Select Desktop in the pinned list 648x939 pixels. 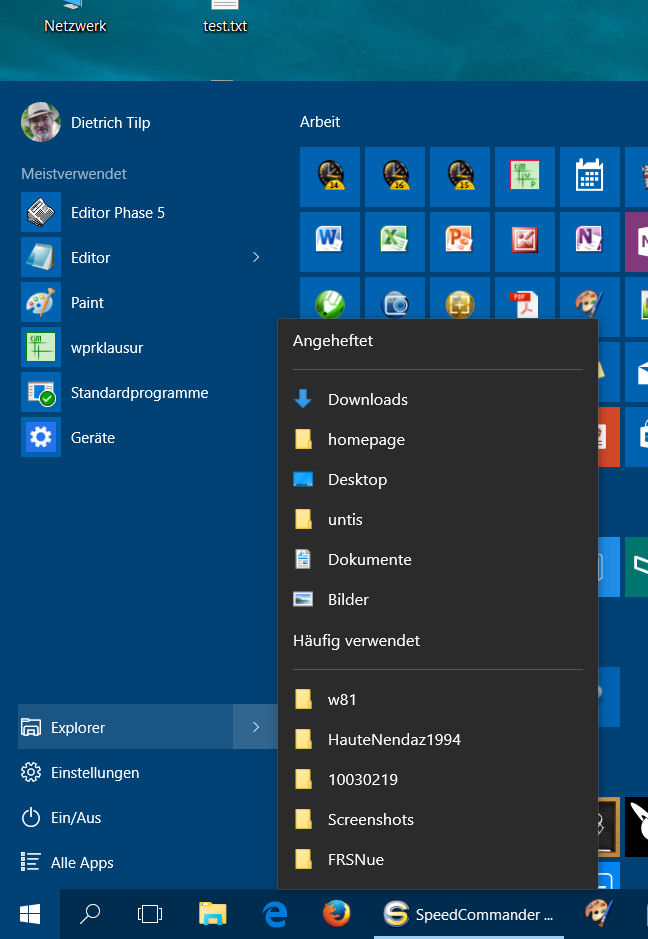point(357,480)
